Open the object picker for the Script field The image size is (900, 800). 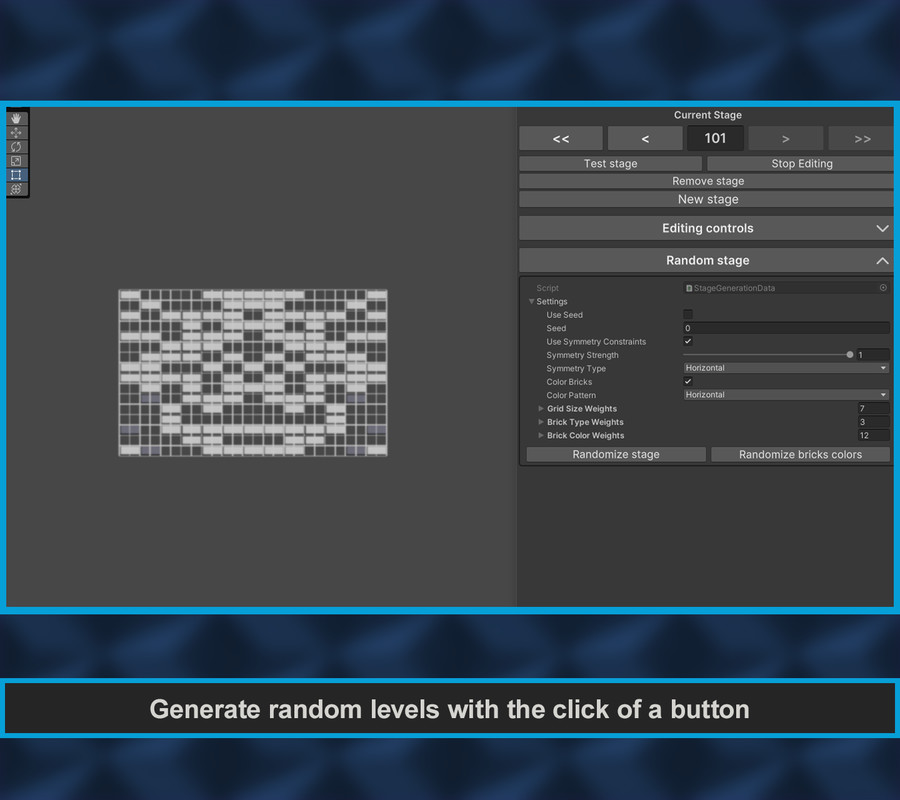882,288
